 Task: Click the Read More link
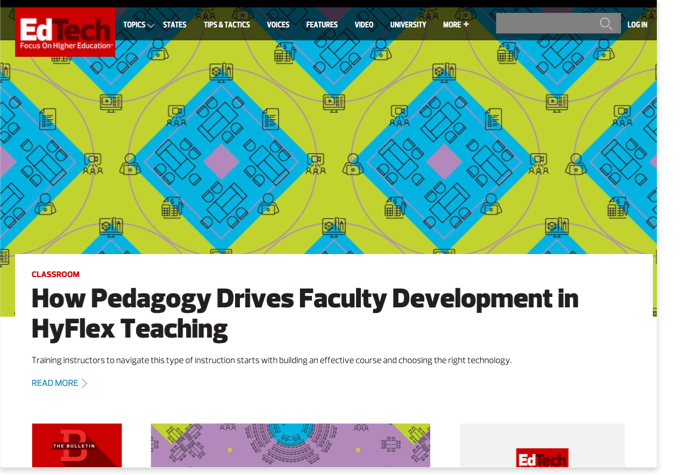point(54,383)
